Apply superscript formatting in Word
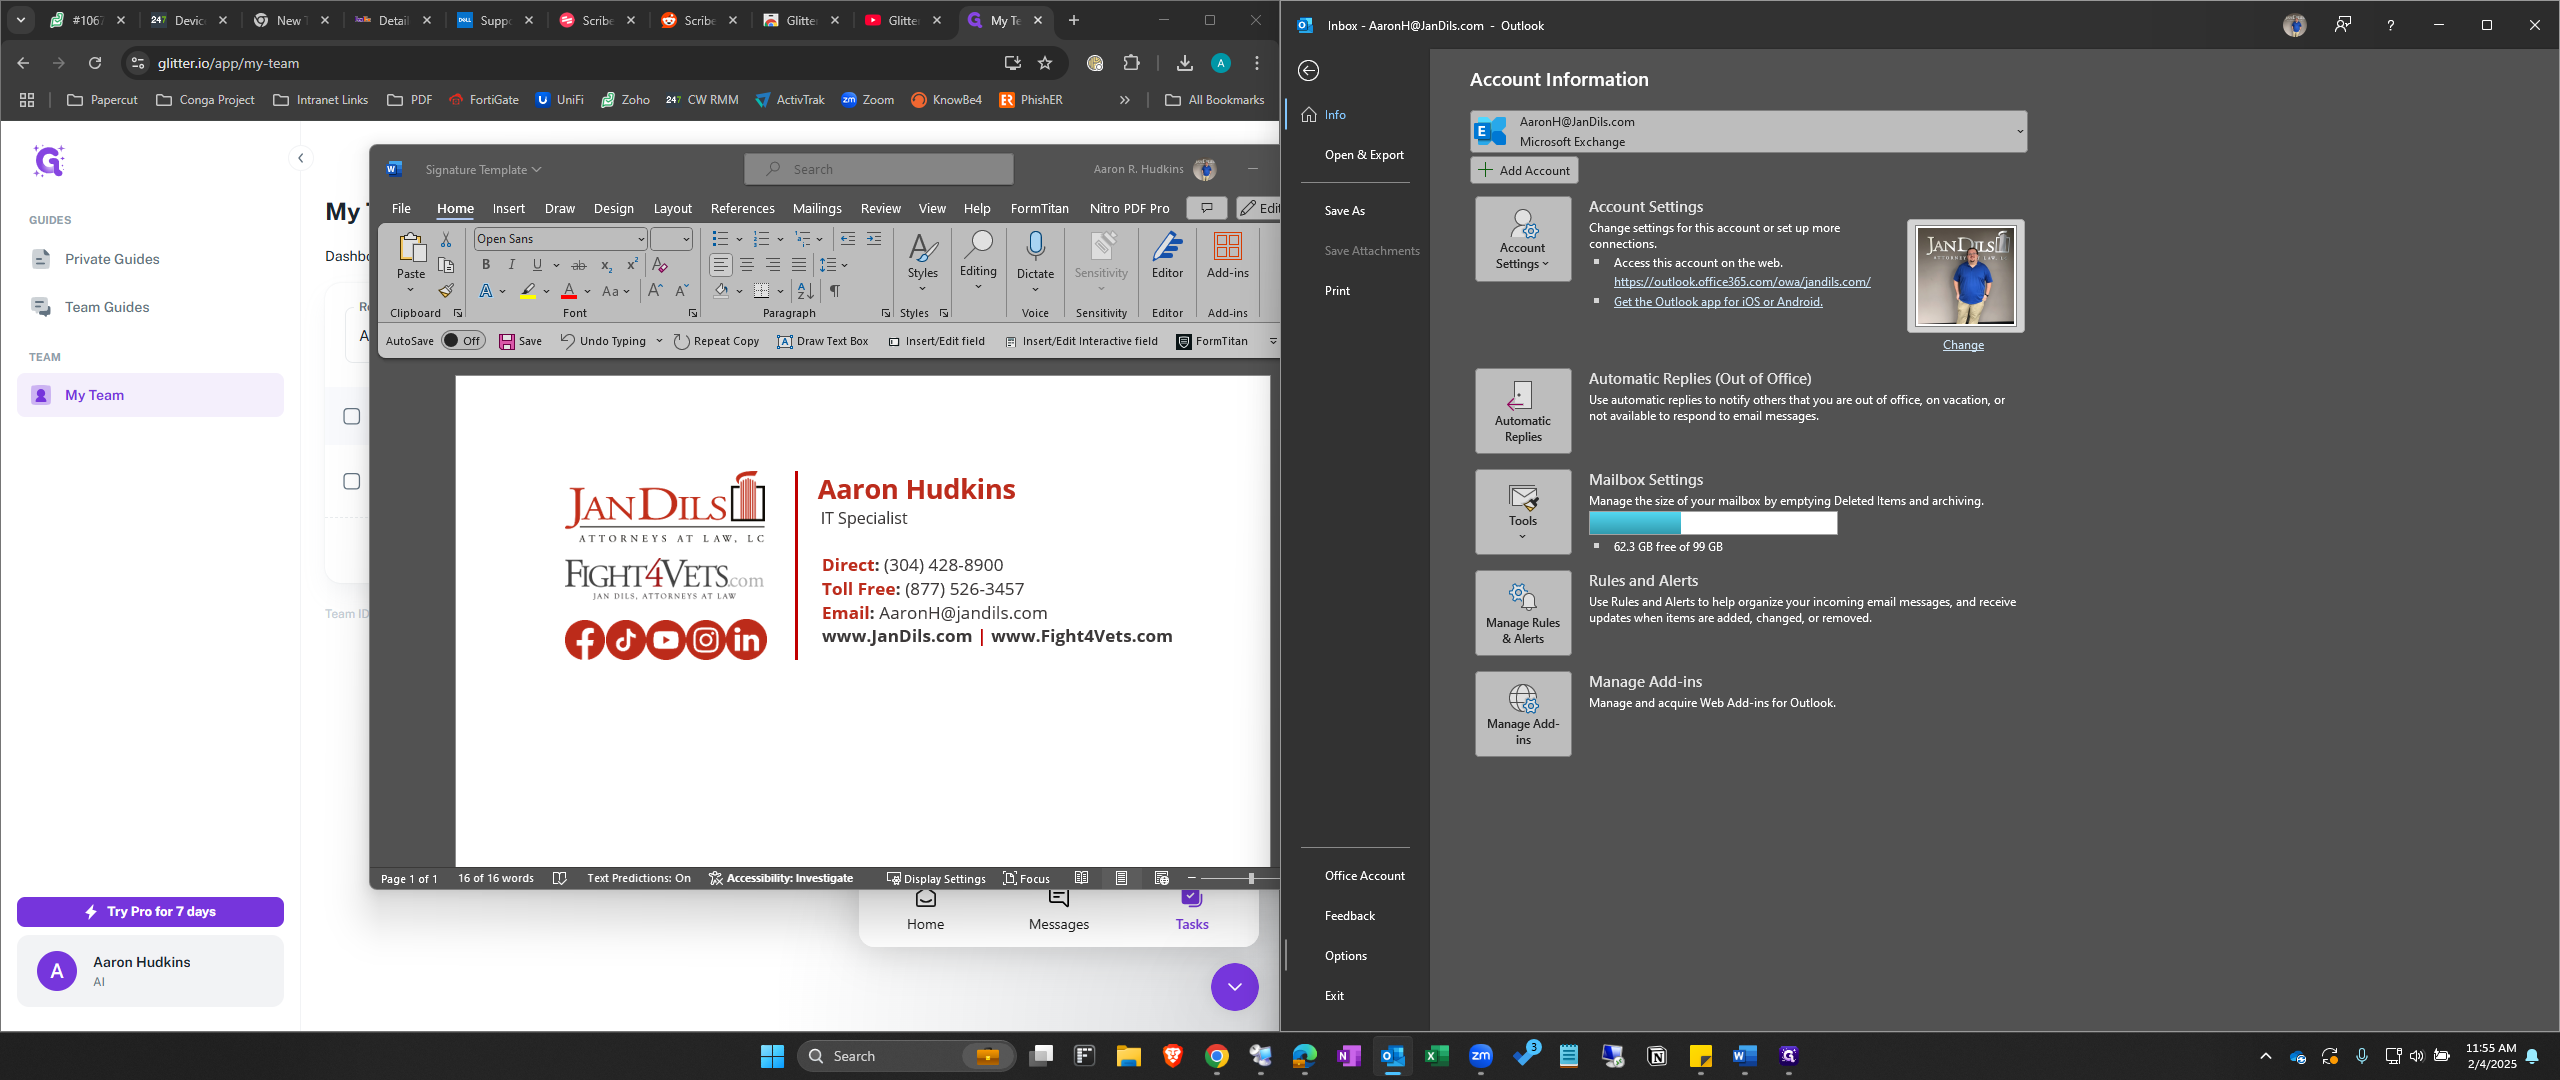 632,265
